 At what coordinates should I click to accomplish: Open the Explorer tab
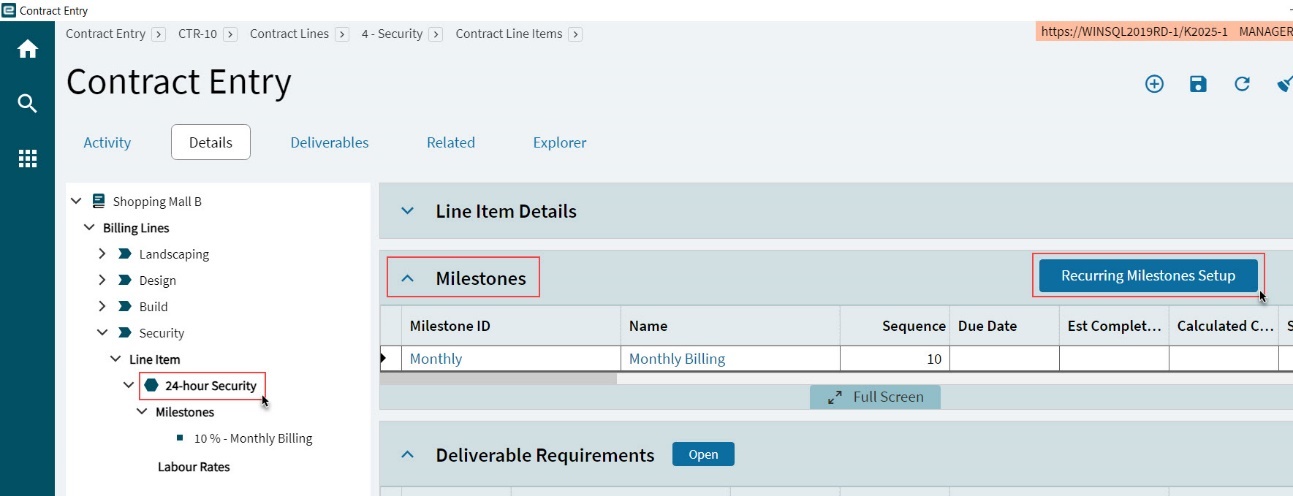click(560, 142)
